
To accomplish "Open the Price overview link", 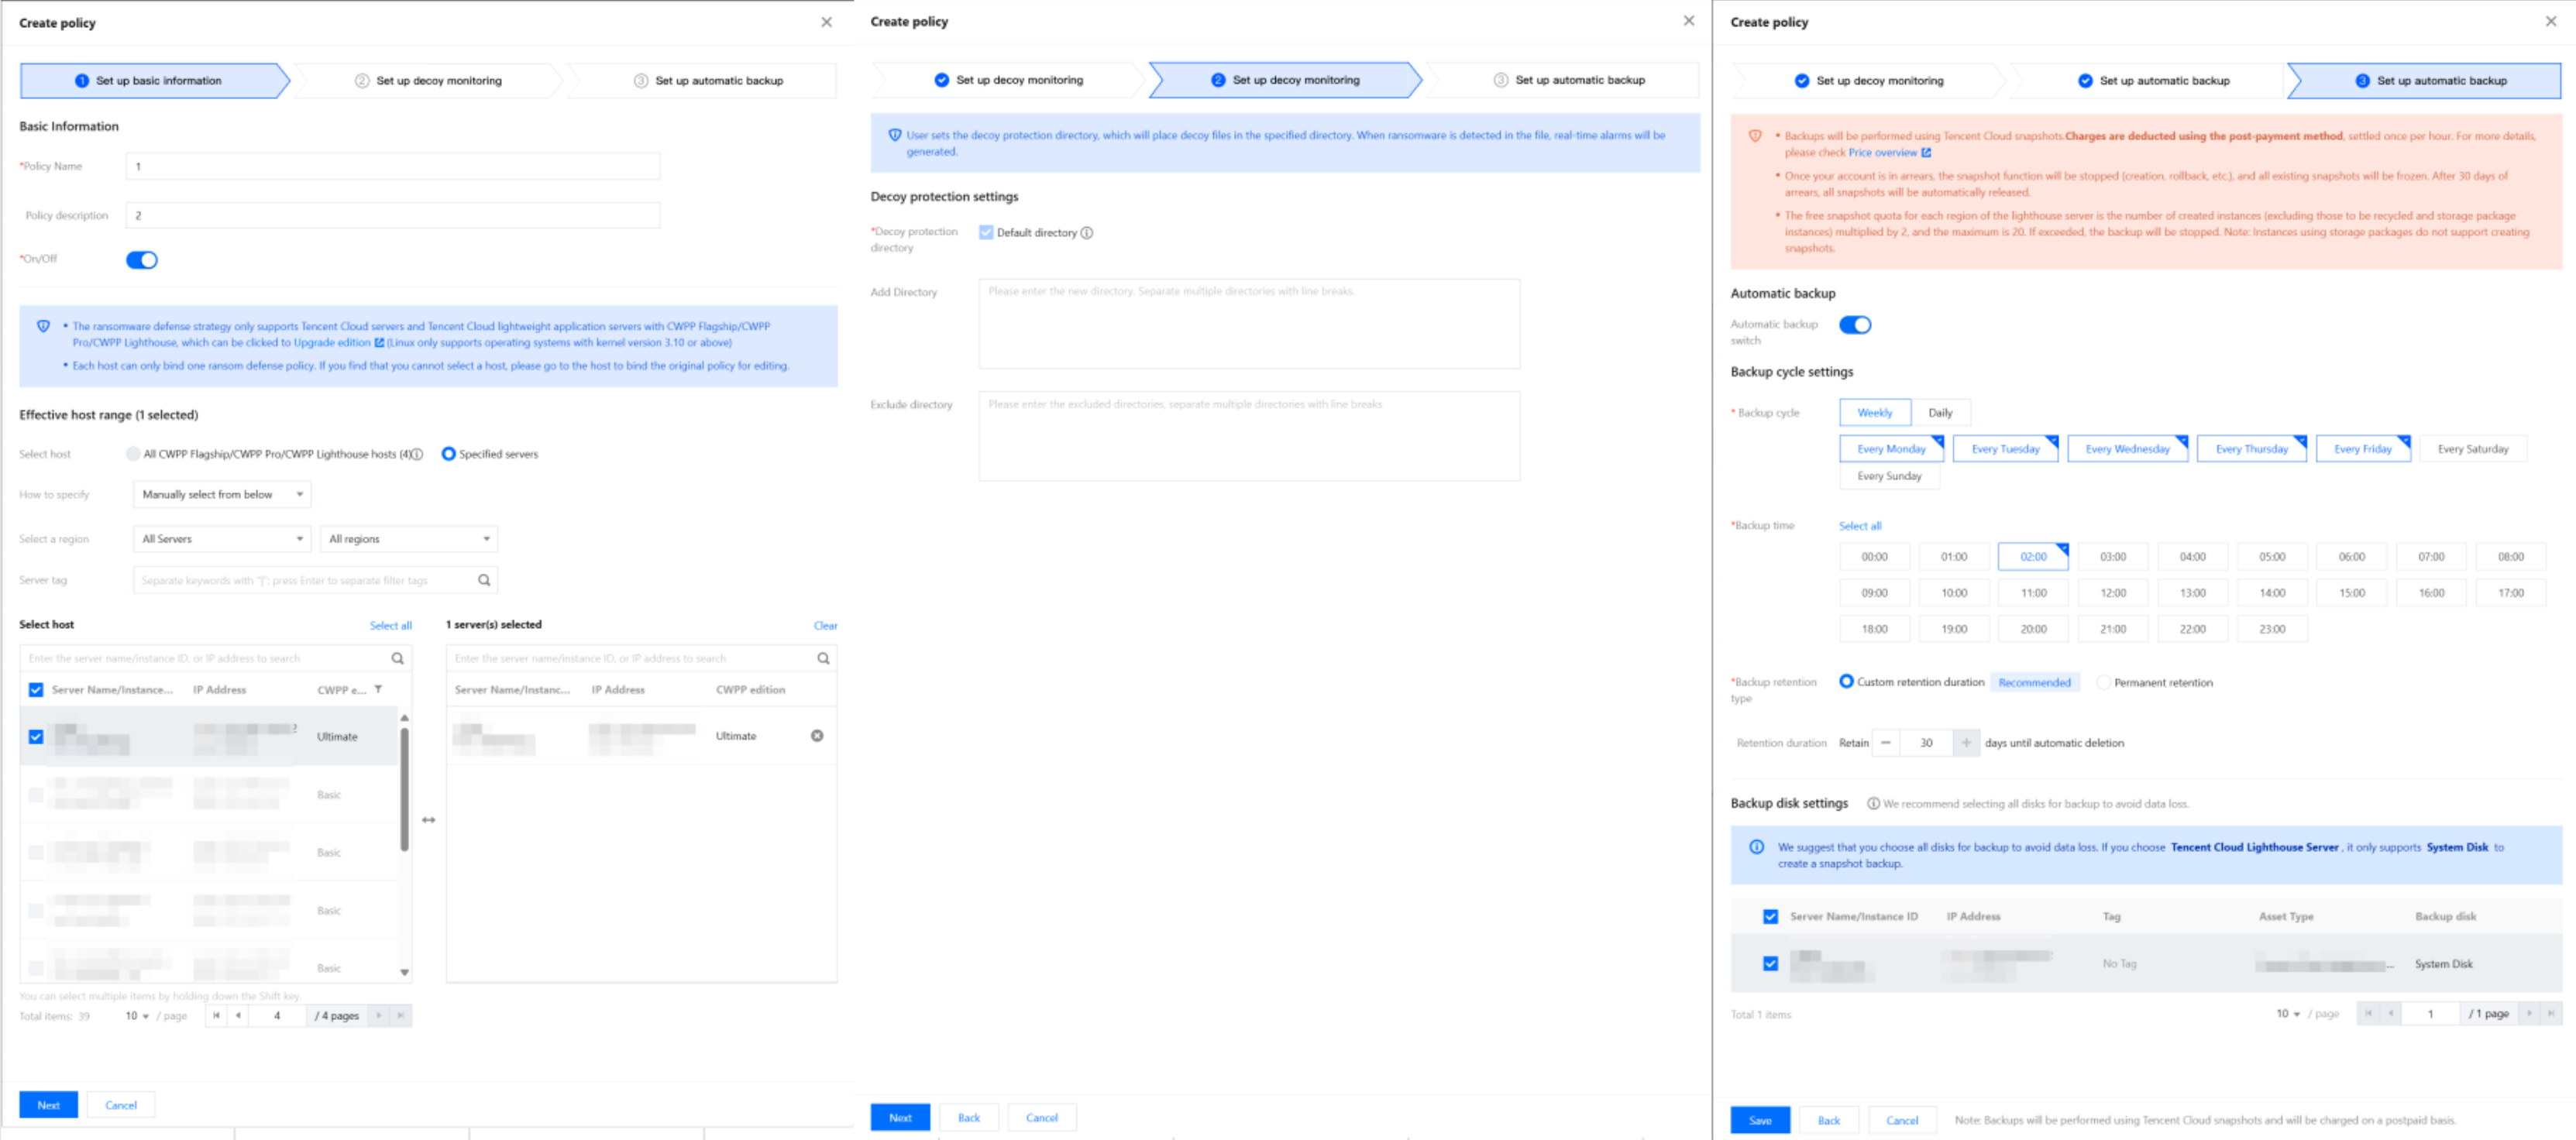I will [1883, 153].
